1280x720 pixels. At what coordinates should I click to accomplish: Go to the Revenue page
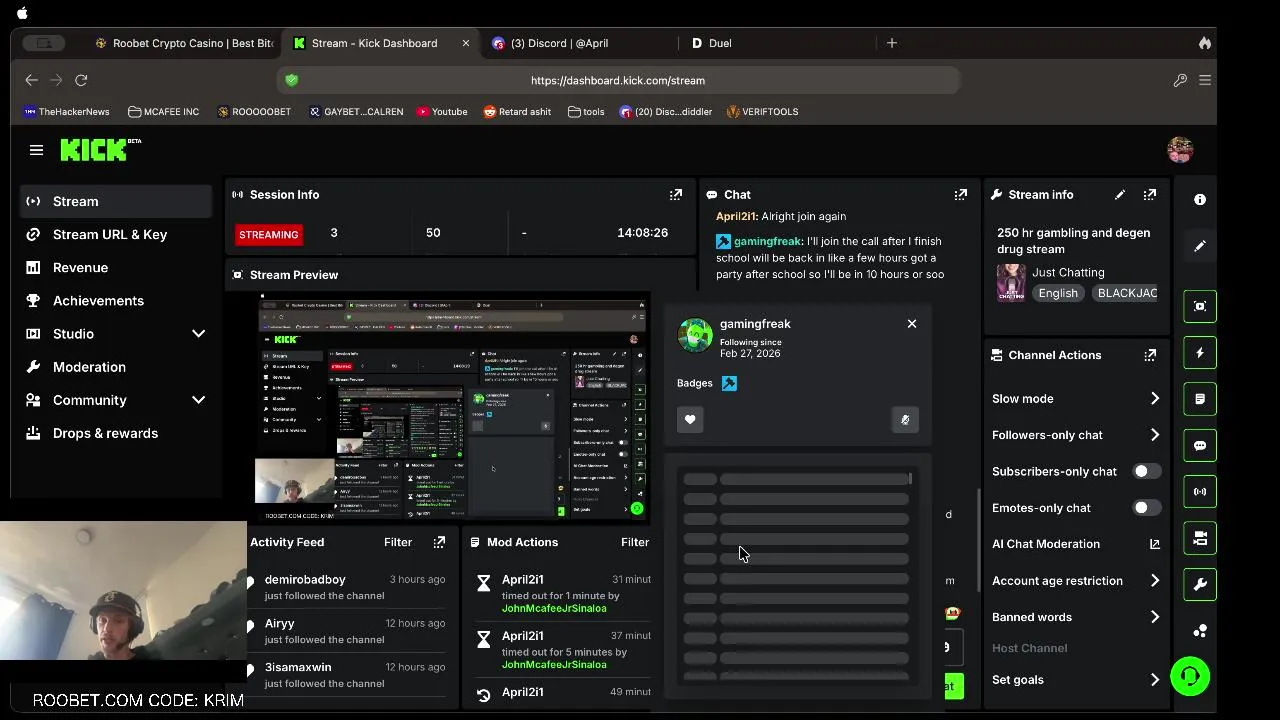tap(116, 267)
